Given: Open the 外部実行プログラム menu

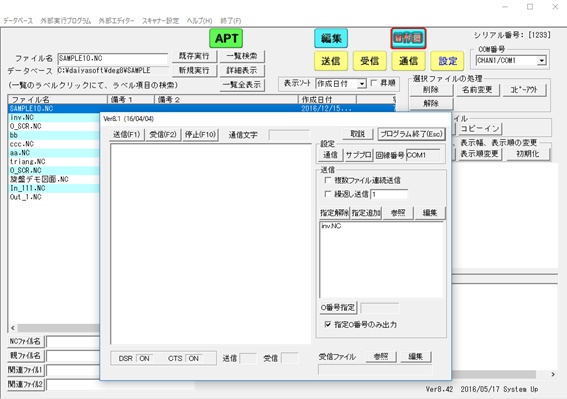Looking at the screenshot, I should [65, 21].
